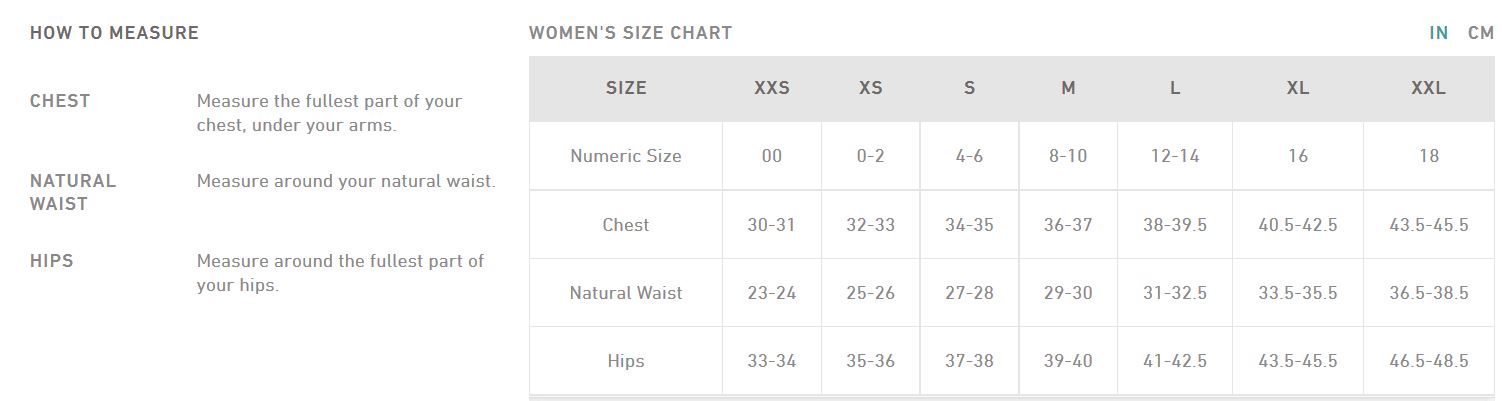This screenshot has height=401, width=1502.
Task: Click the SIZE header cell
Action: (x=626, y=88)
